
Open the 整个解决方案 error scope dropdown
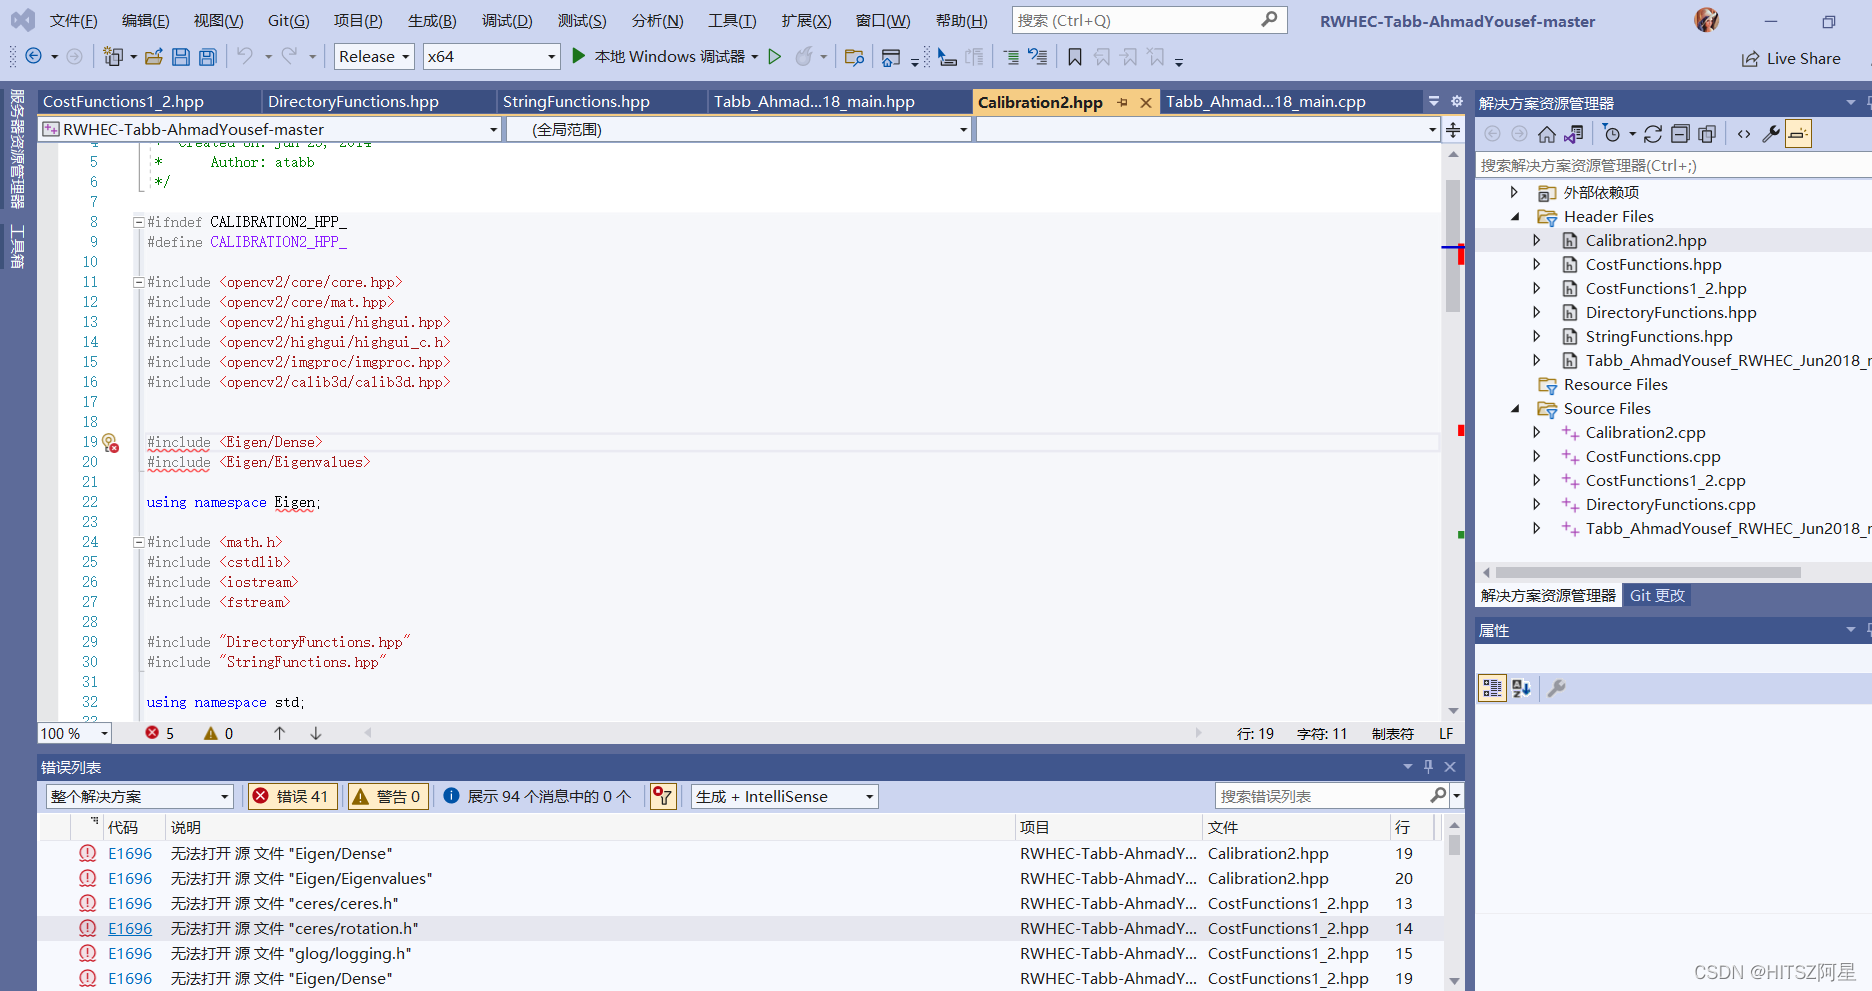click(x=140, y=796)
